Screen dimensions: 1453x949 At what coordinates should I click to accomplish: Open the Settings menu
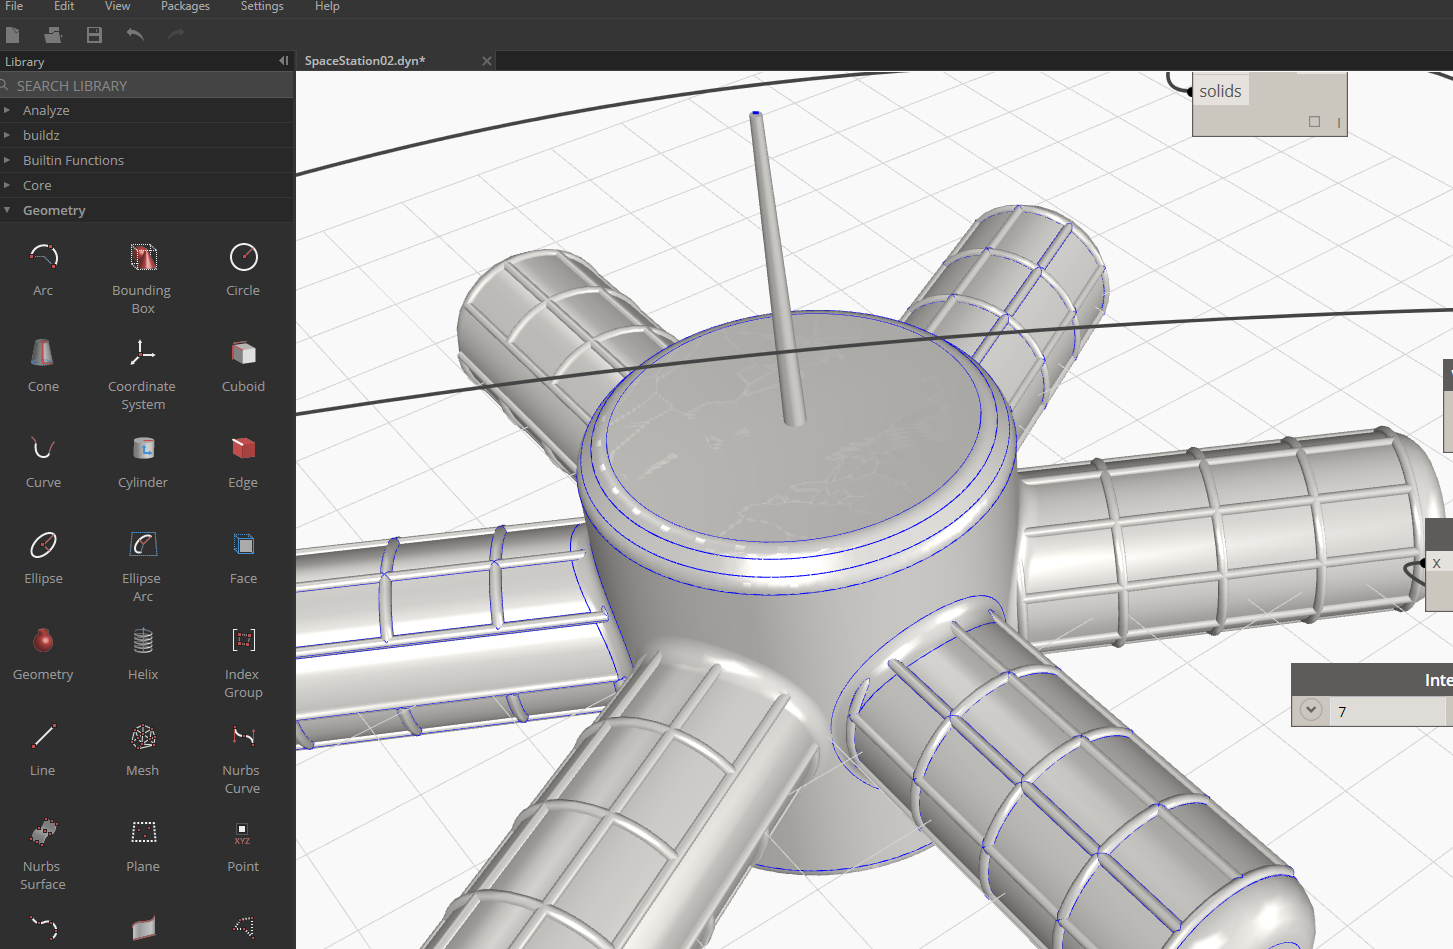click(261, 7)
